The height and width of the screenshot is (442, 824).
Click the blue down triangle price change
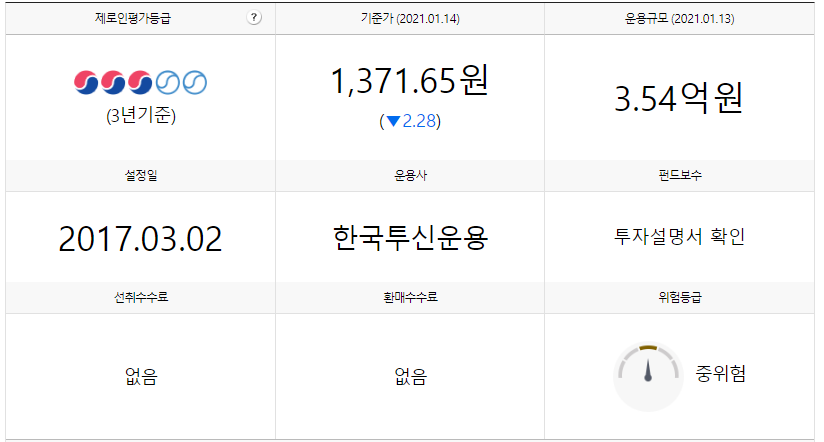tap(410, 121)
